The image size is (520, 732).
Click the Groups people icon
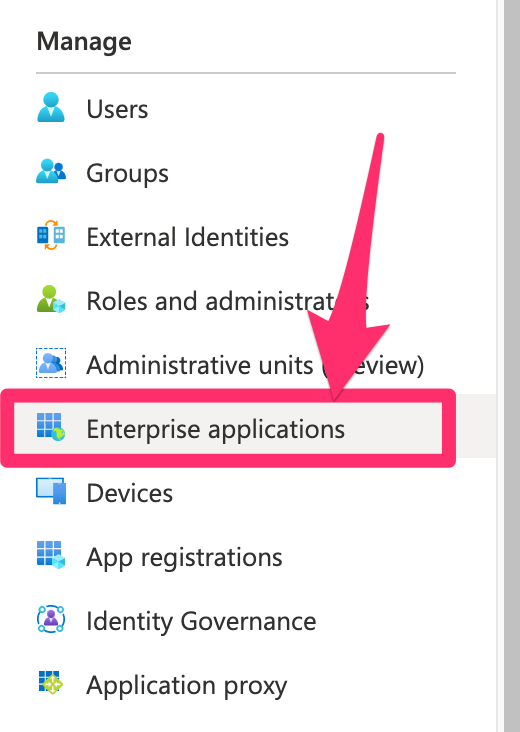coord(51,171)
